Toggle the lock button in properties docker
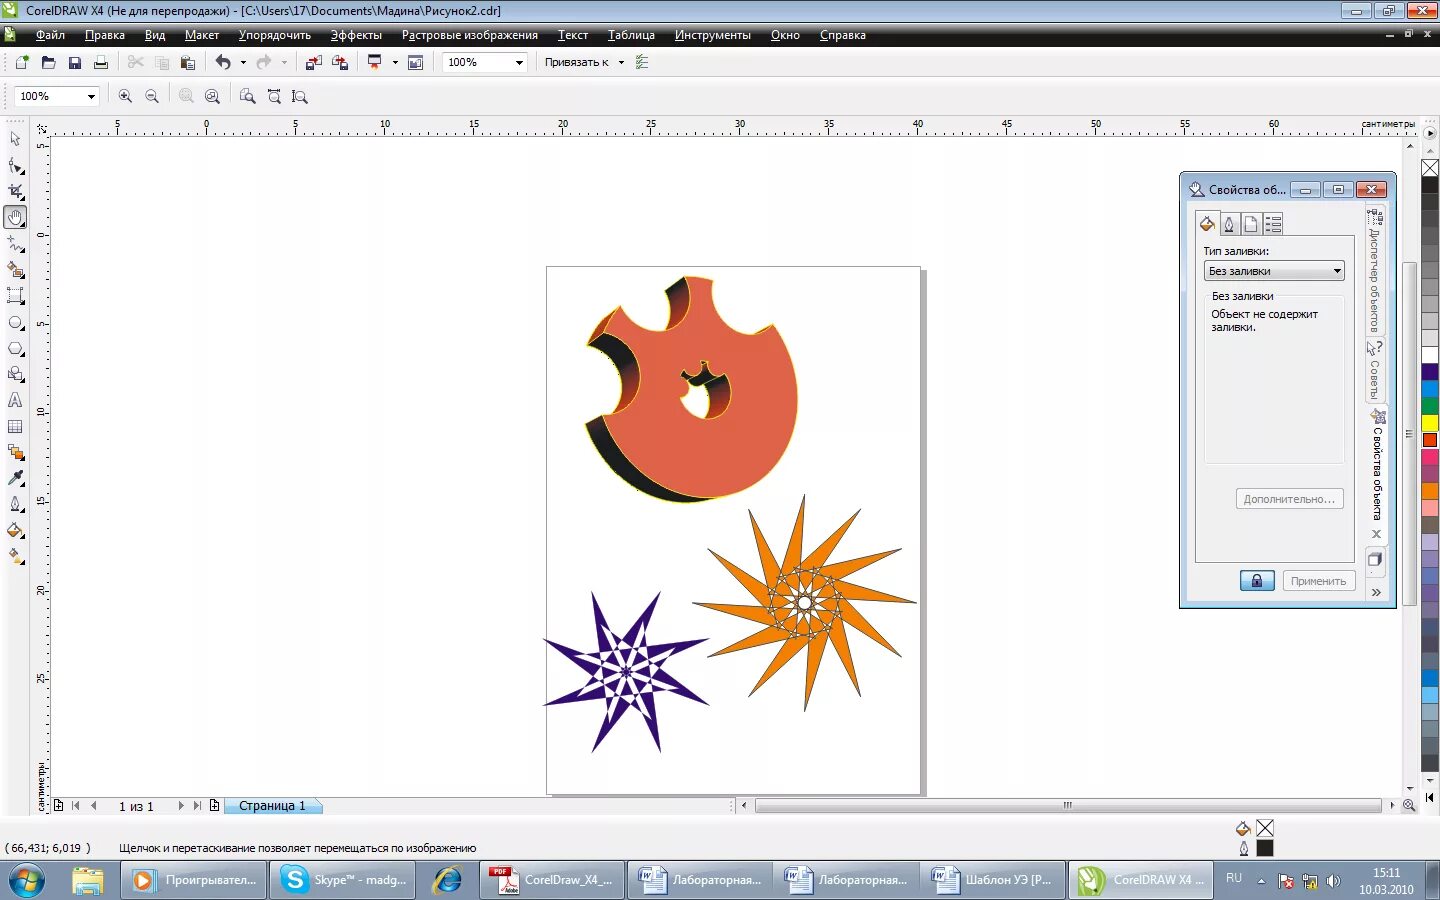Image resolution: width=1440 pixels, height=900 pixels. tap(1257, 581)
